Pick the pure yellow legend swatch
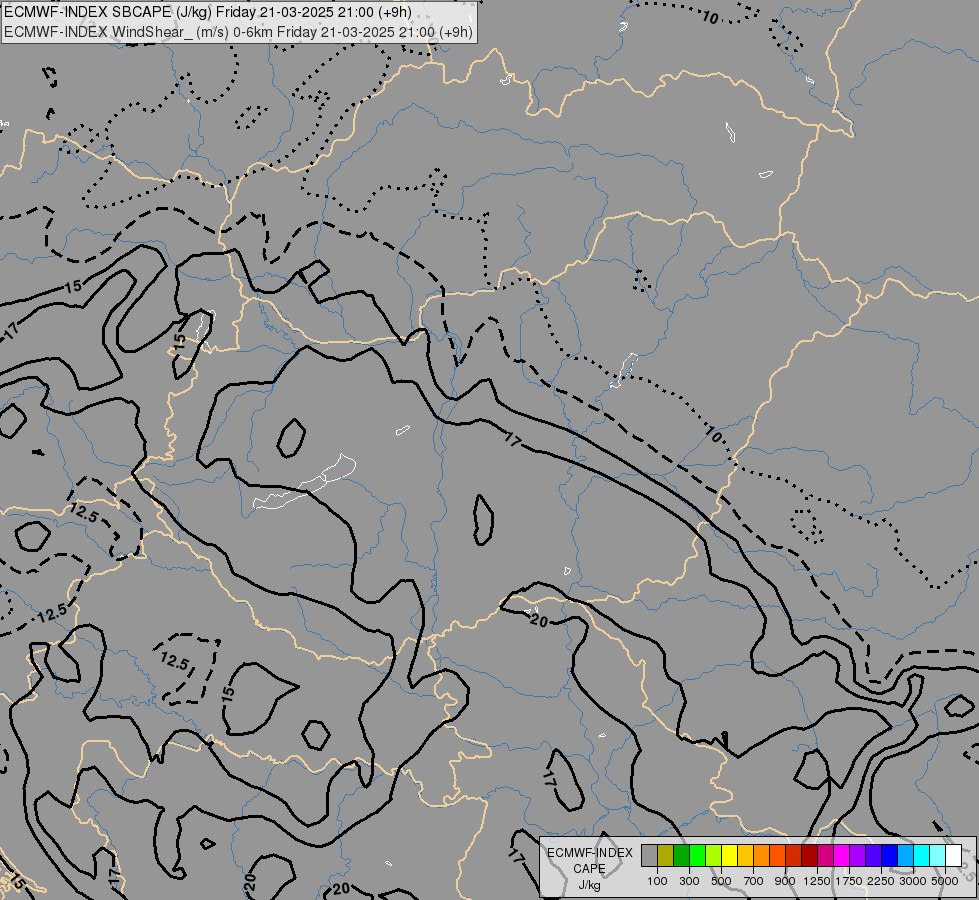Screen dimensions: 979x900 [729, 855]
